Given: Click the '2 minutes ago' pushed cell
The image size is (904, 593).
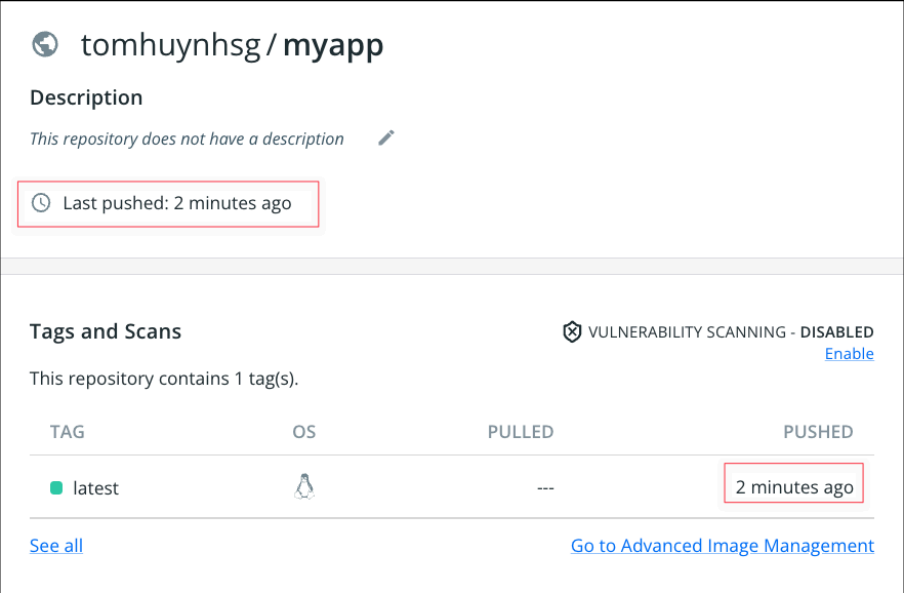Looking at the screenshot, I should click(x=794, y=487).
